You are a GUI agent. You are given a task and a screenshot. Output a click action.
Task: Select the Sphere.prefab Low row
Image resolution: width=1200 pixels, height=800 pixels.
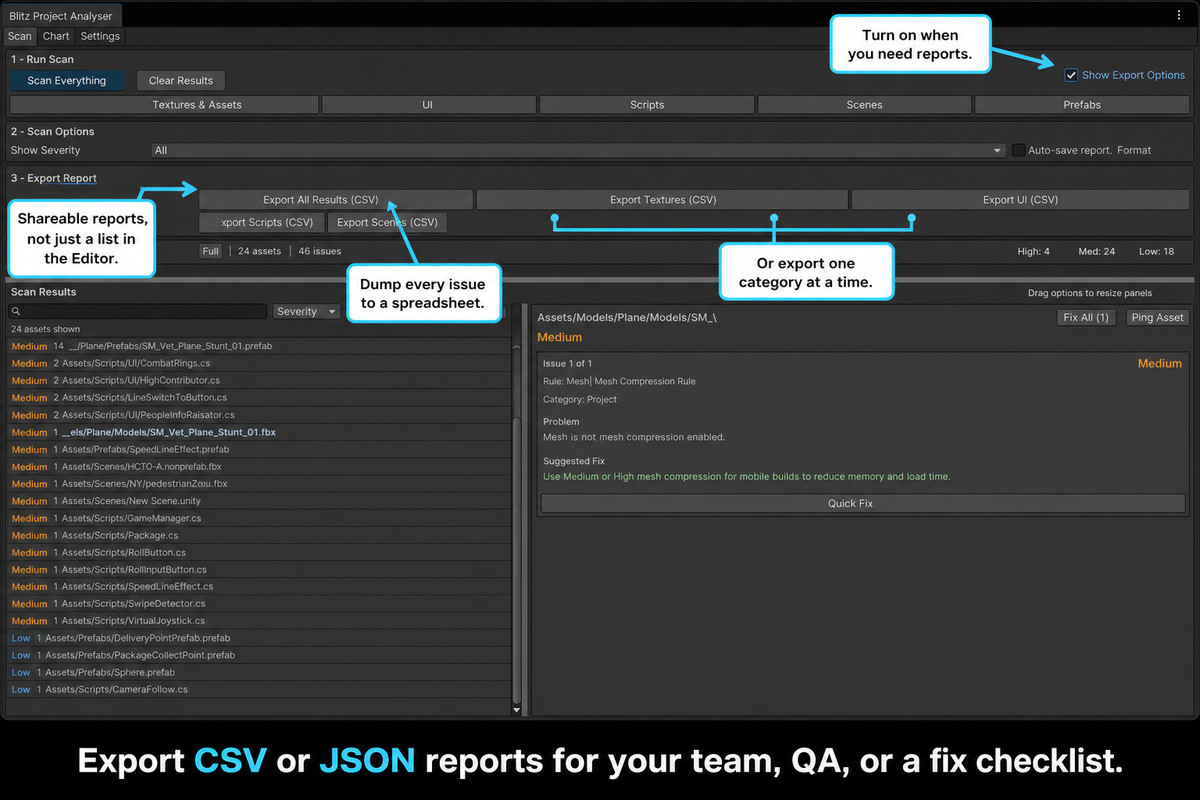[258, 672]
